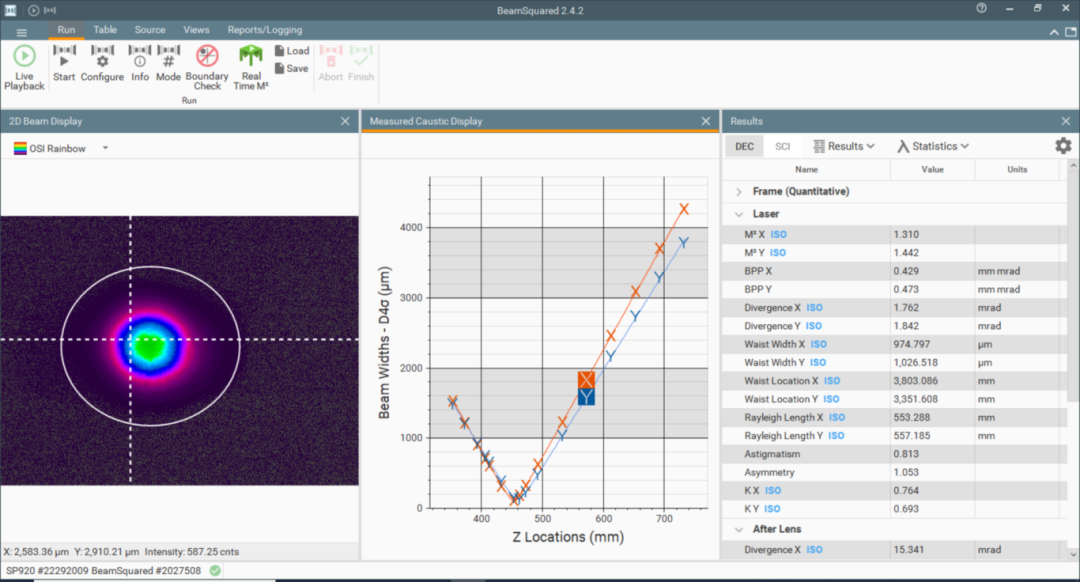Close the Measured Caustic Display panel
The height and width of the screenshot is (582, 1080).
click(706, 121)
